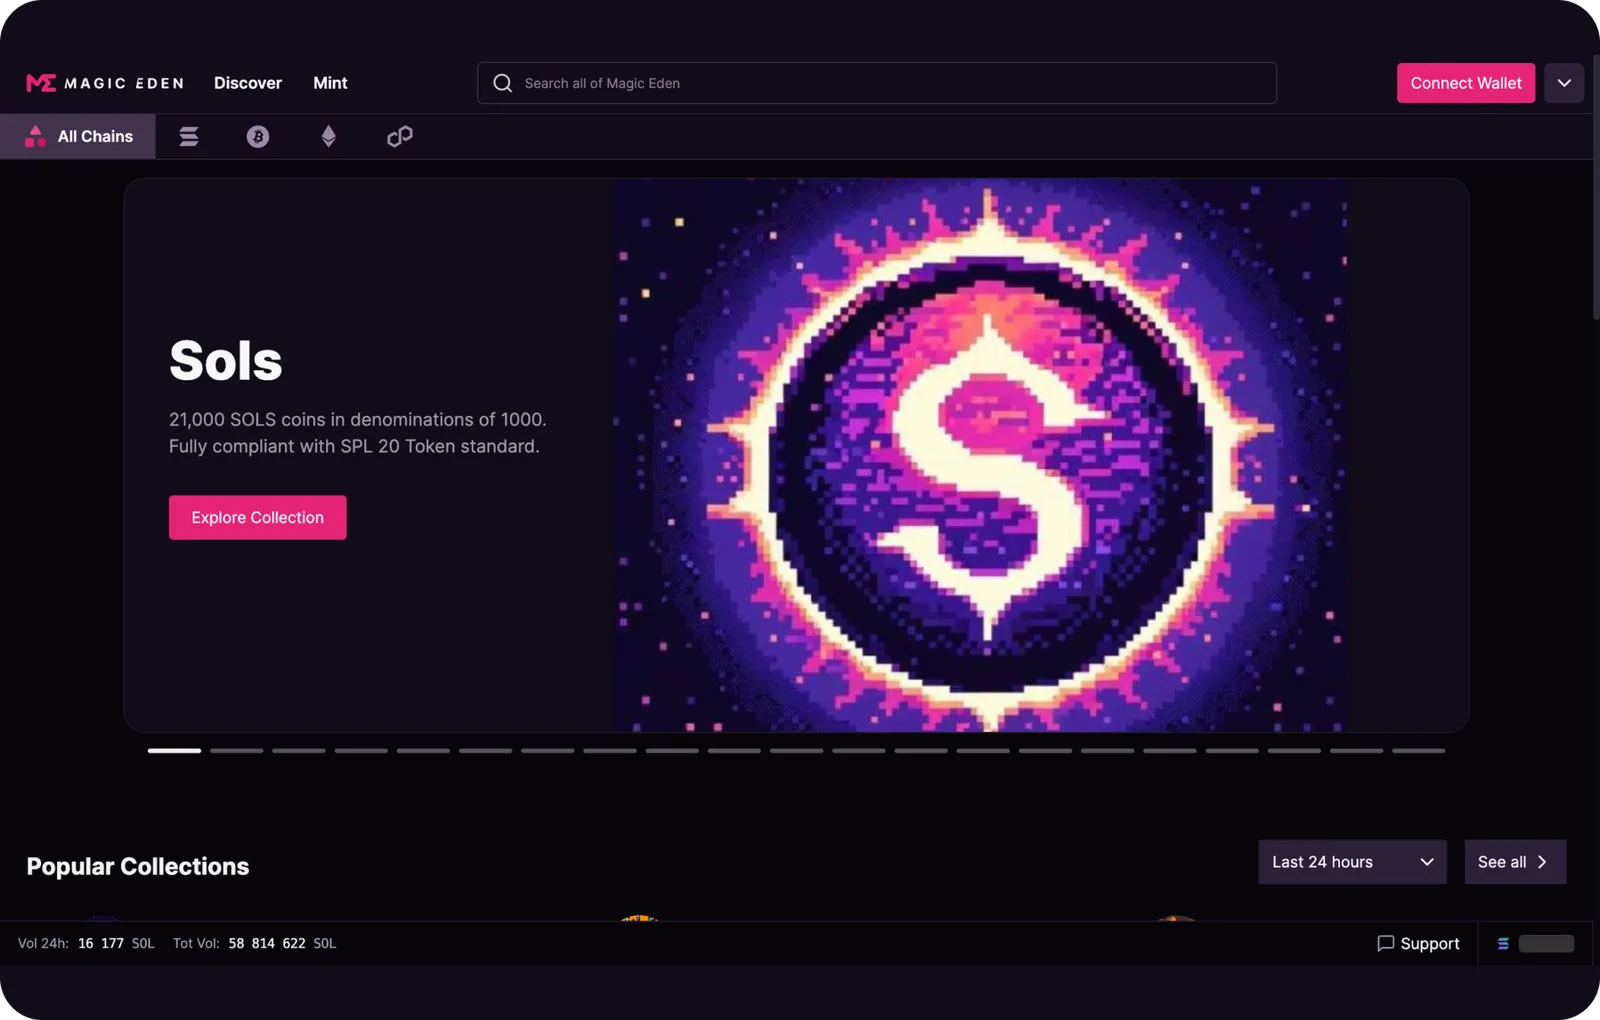Click the Tot Vol value 58 814 622
Viewport: 1600px width, 1020px height.
[x=267, y=943]
